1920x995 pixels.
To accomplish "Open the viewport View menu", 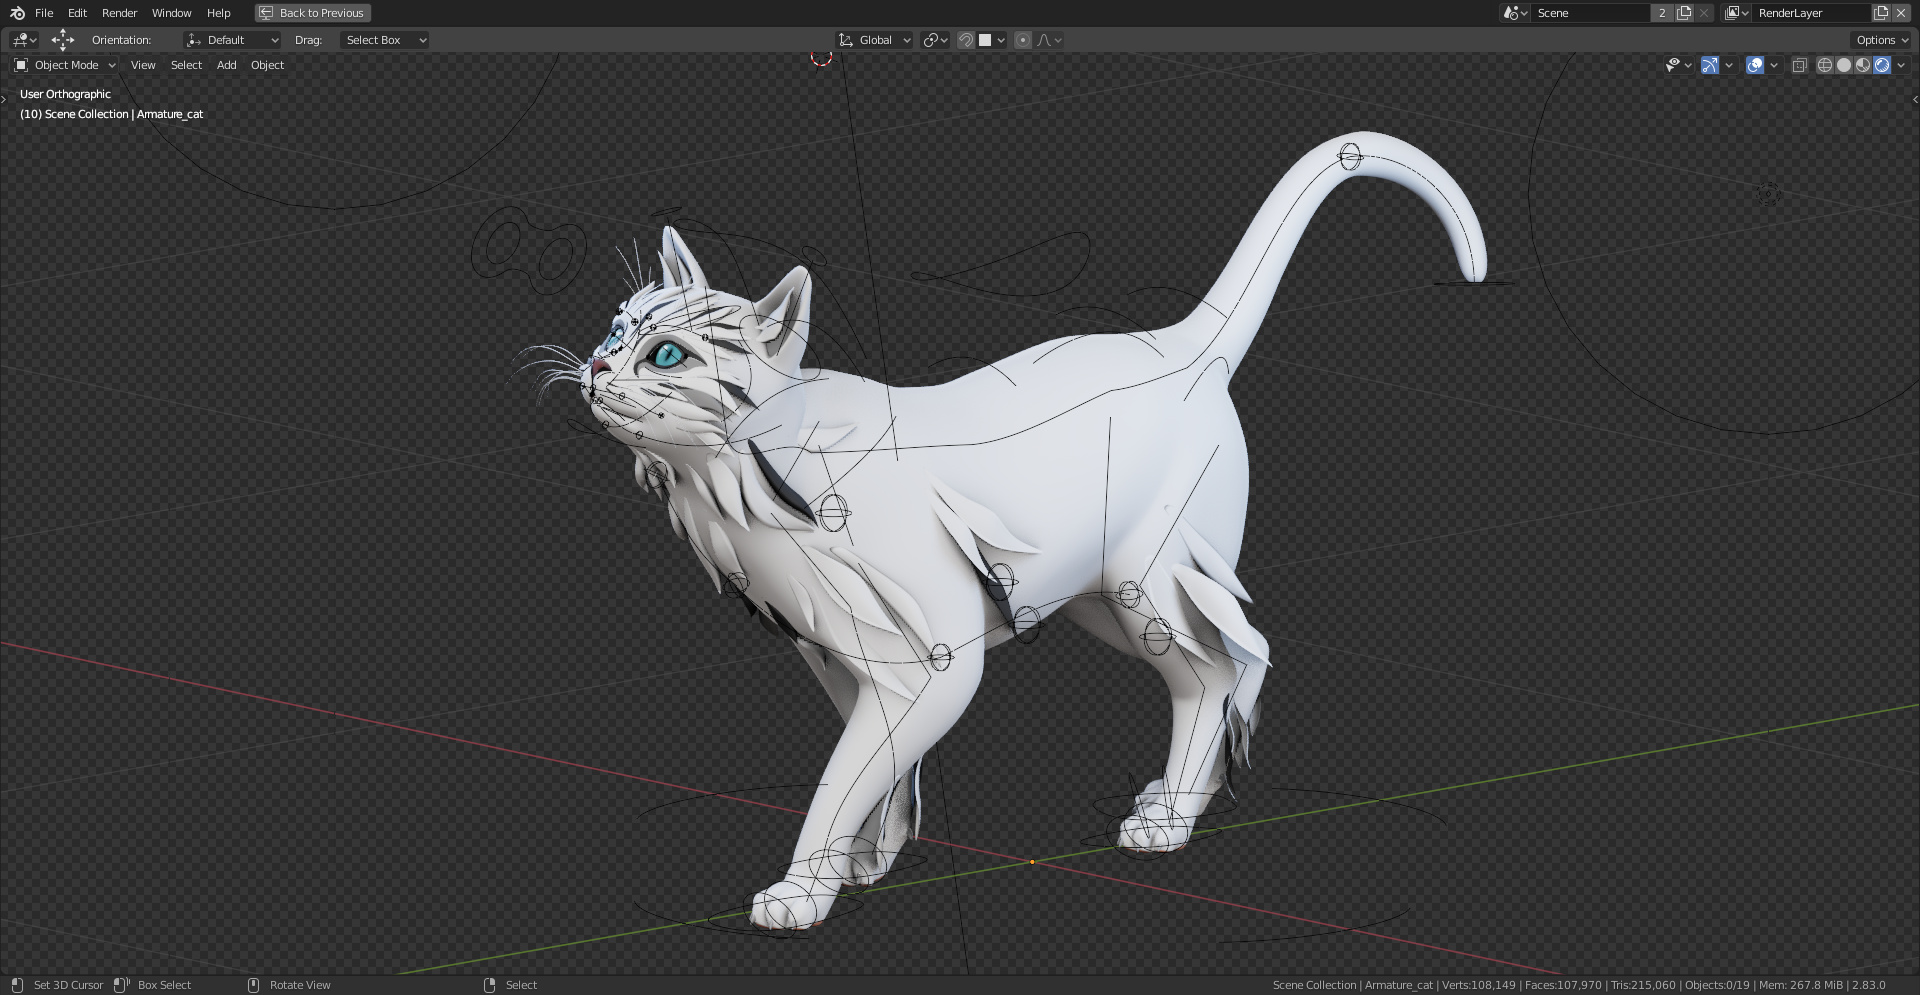I will click(x=143, y=65).
